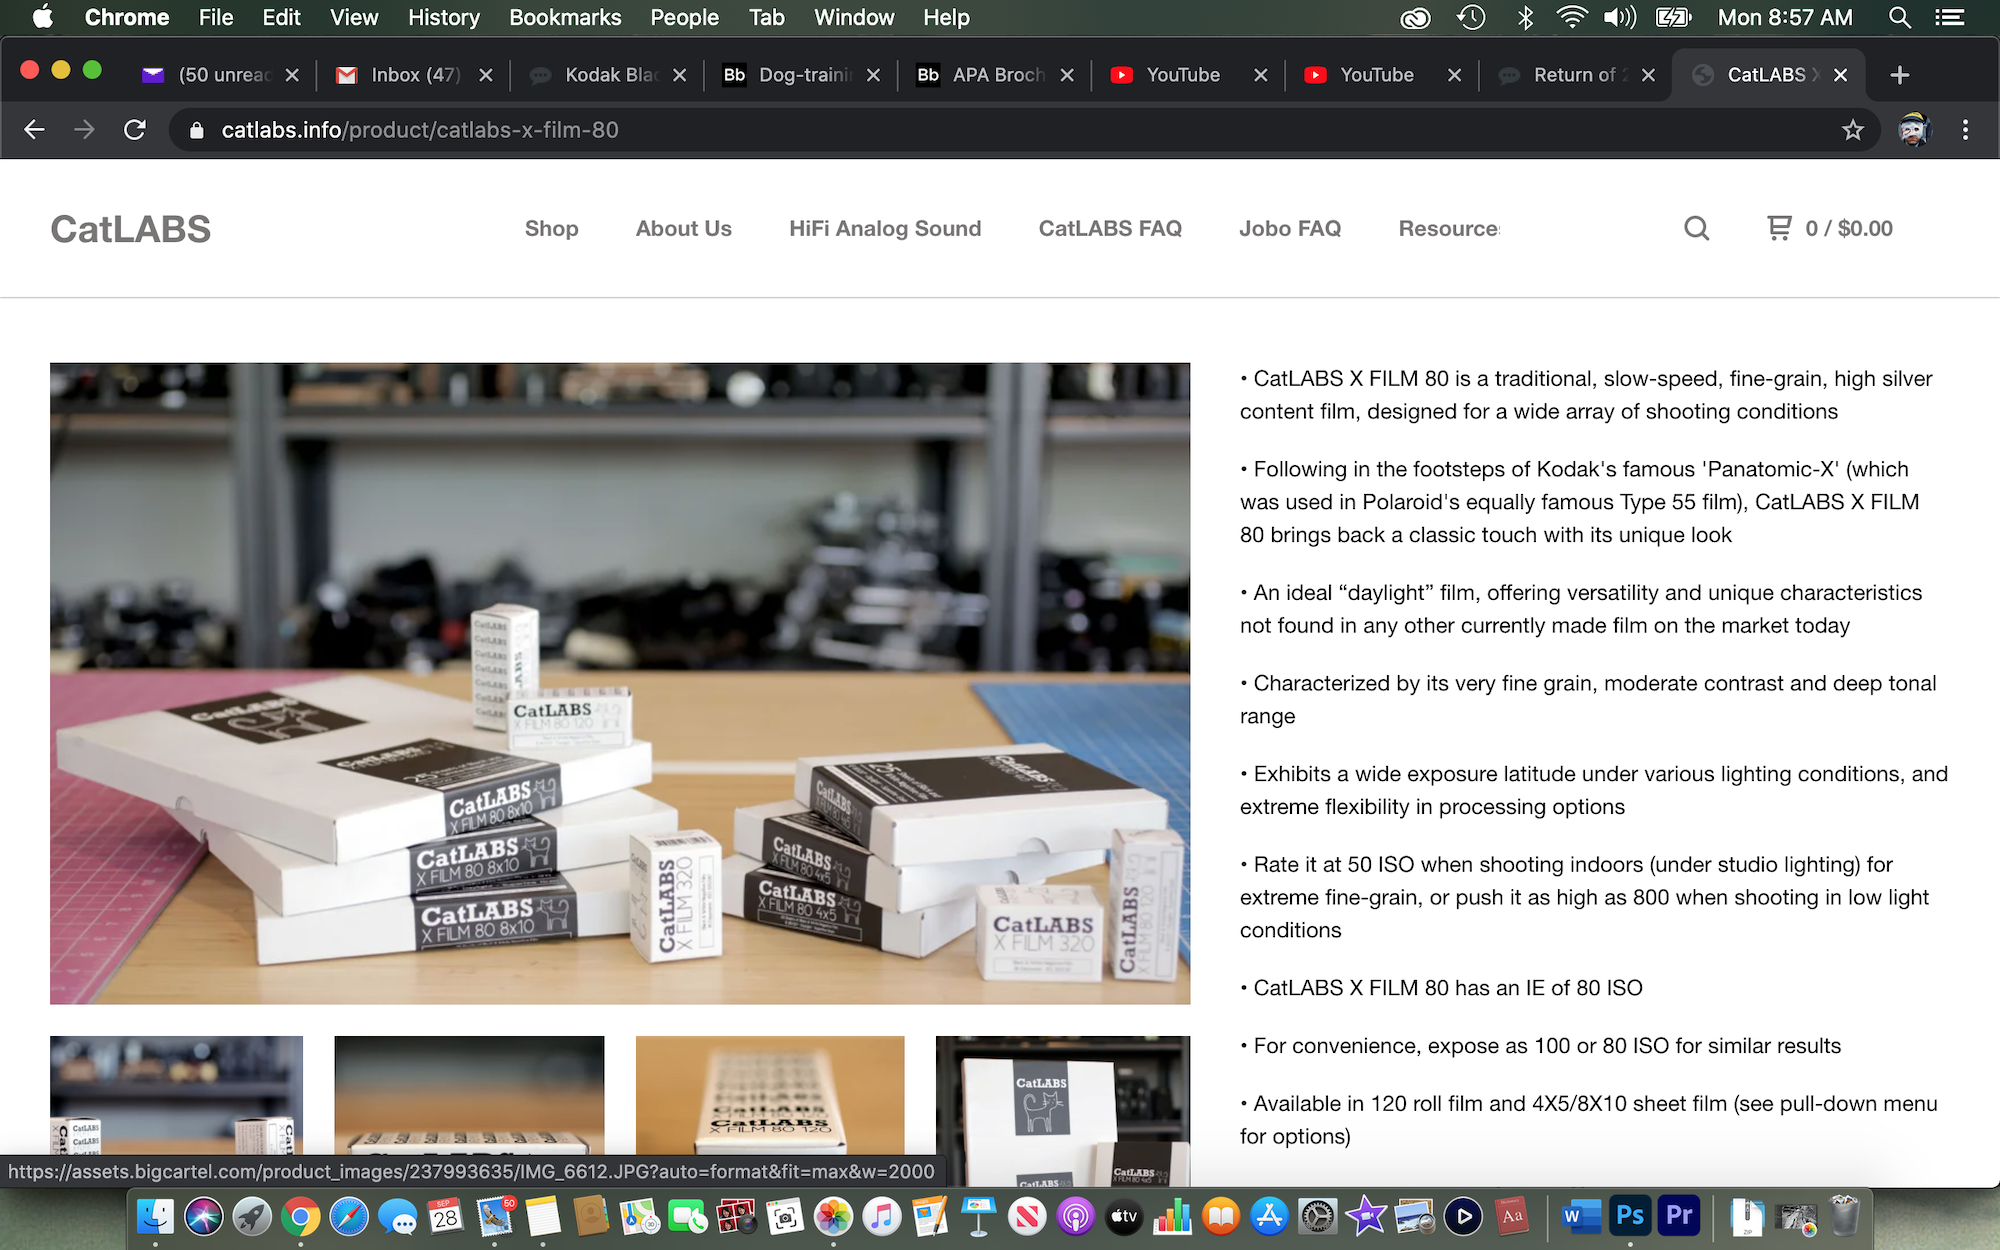Open the Bookmarks menu
Viewport: 2000px width, 1250px height.
(x=565, y=17)
